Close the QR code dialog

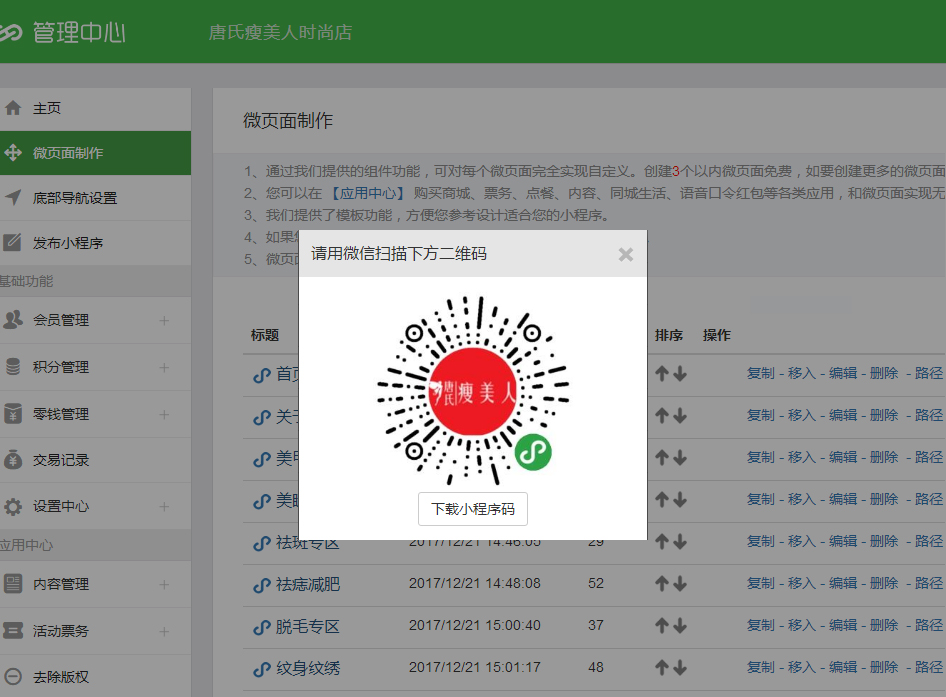(x=626, y=254)
